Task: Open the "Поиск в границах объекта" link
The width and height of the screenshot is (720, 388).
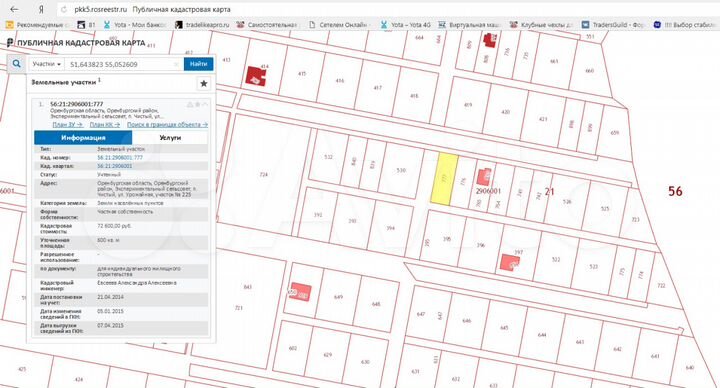Action: point(167,124)
